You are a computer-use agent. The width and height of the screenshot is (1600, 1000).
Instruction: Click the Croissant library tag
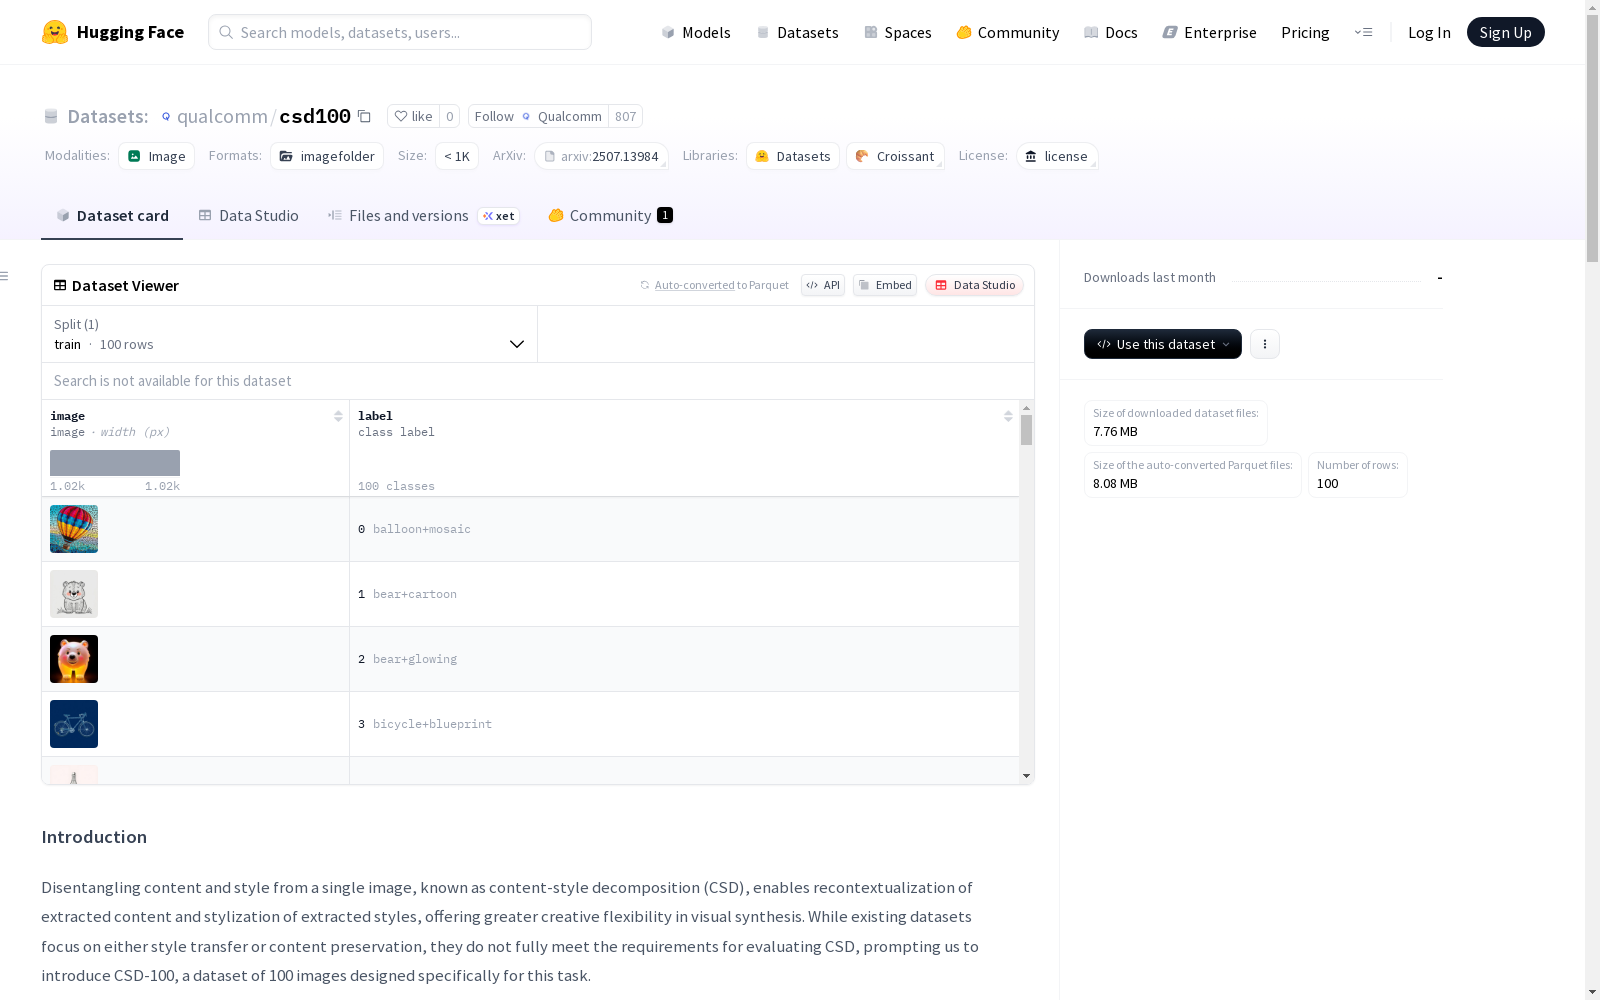(895, 156)
